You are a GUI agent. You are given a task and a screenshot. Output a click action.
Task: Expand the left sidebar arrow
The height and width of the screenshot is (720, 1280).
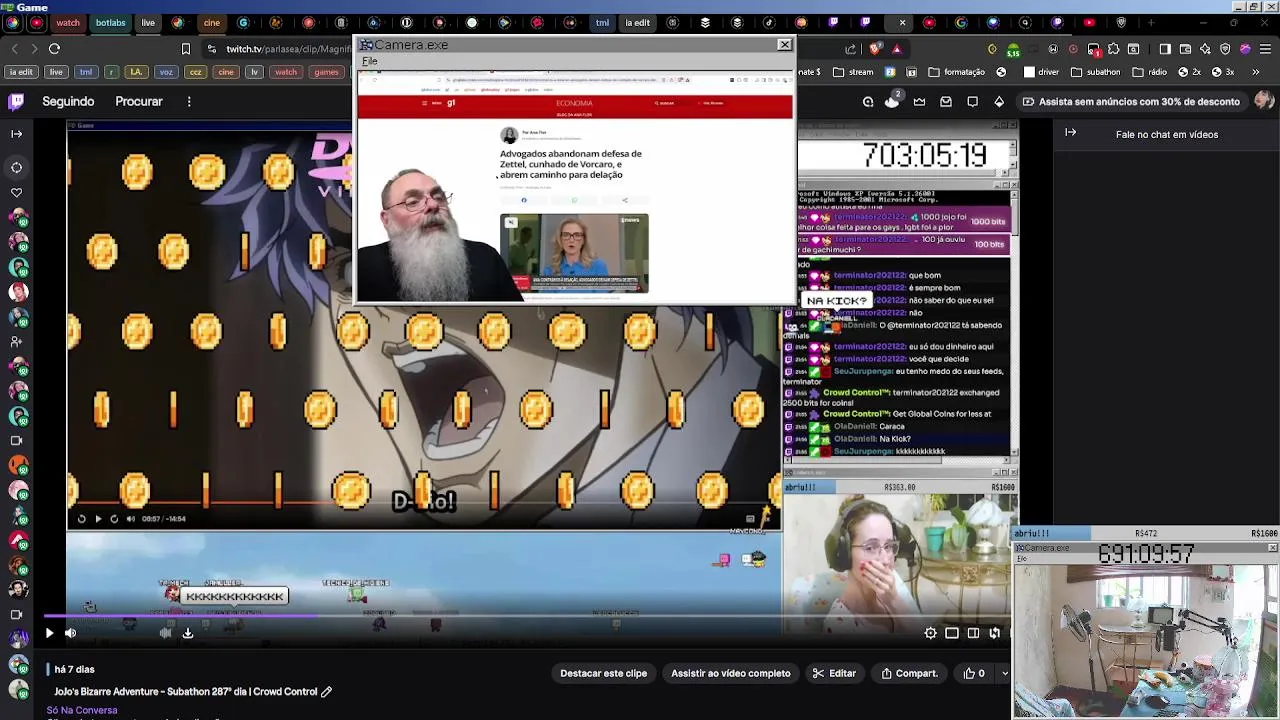pyautogui.click(x=16, y=133)
